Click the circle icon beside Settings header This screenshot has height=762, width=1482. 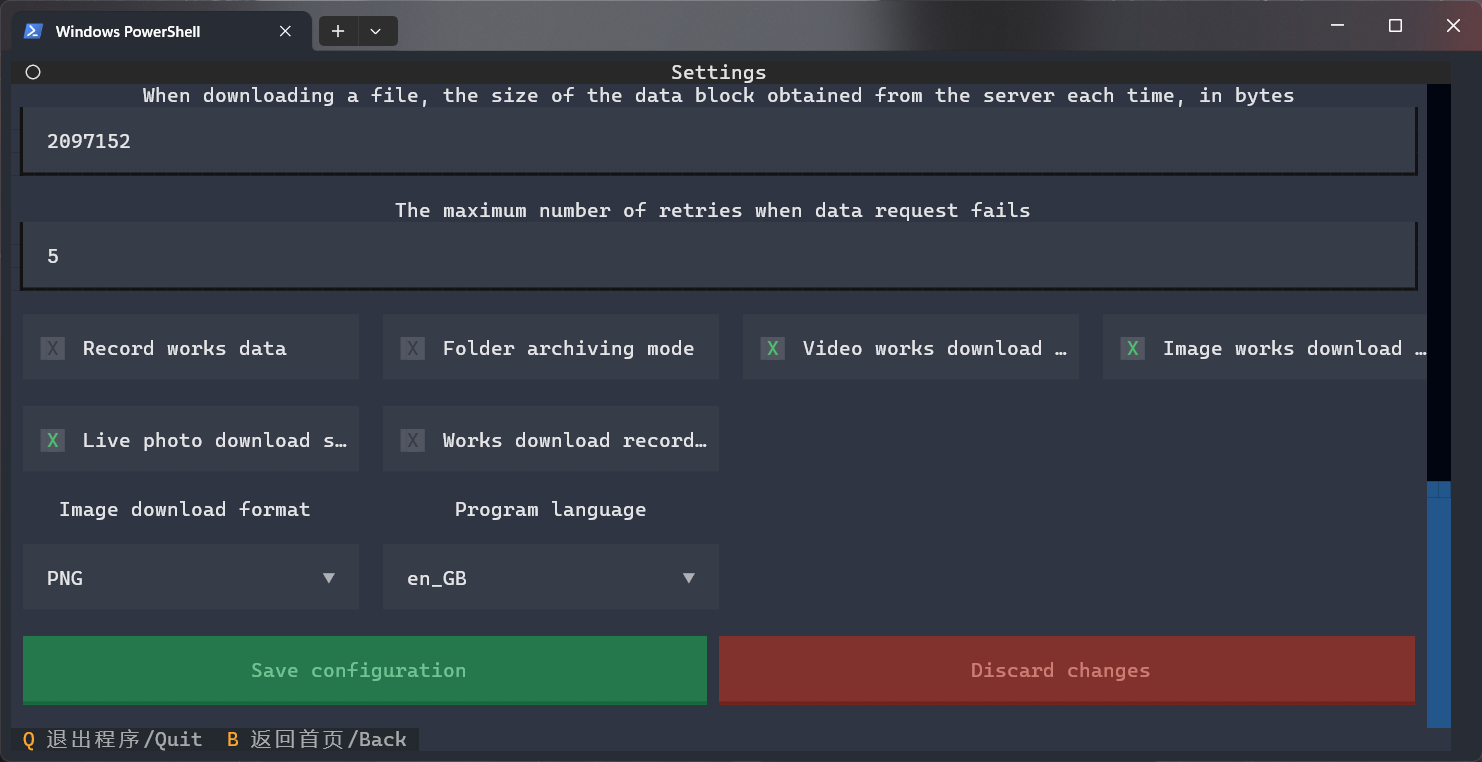33,72
